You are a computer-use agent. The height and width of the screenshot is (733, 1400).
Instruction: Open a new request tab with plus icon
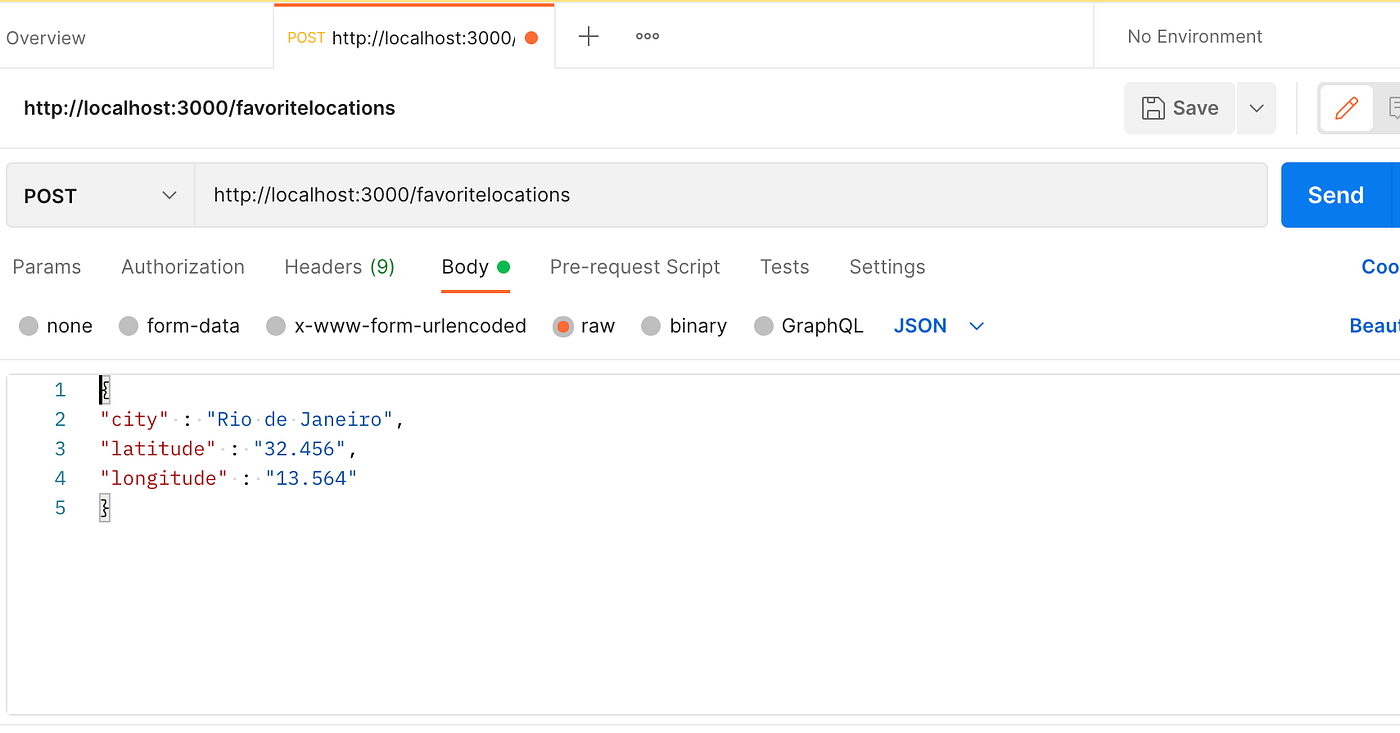click(x=589, y=37)
